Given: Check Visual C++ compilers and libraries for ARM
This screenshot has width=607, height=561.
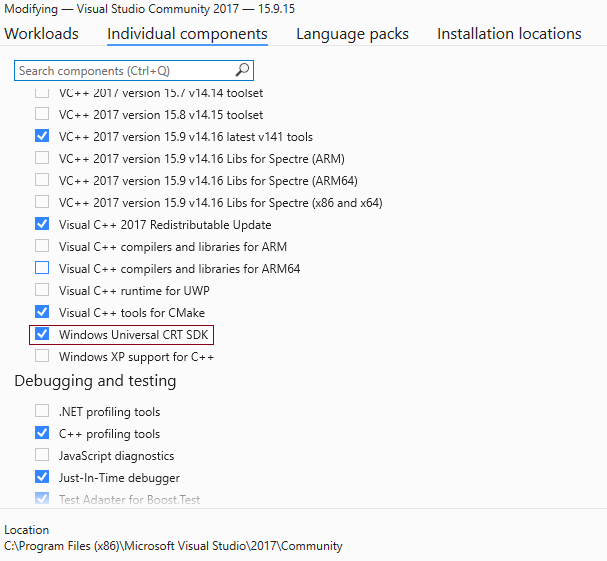Looking at the screenshot, I should (x=42, y=246).
